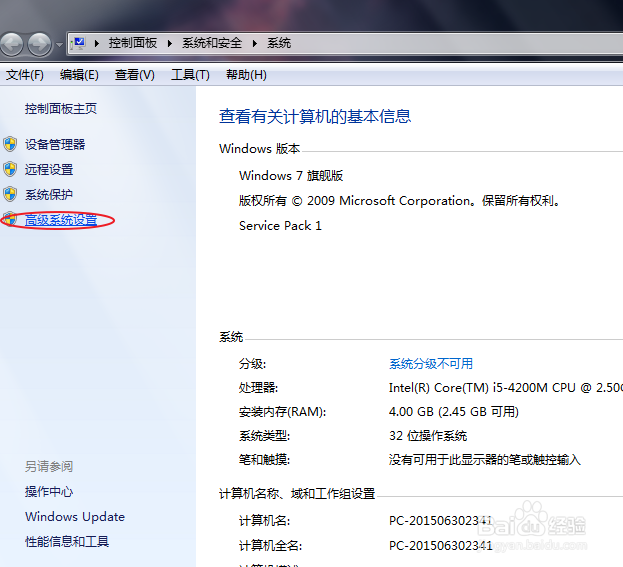Click the copyright line 2009 Microsoft Corporation
Screen dimensions: 623x567
pyautogui.click(x=399, y=201)
